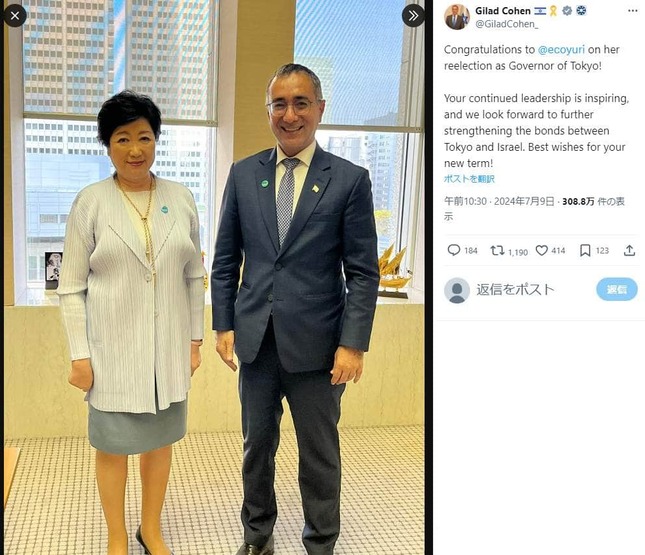Click the grey user avatar by reply box
The image size is (645, 555).
click(457, 290)
